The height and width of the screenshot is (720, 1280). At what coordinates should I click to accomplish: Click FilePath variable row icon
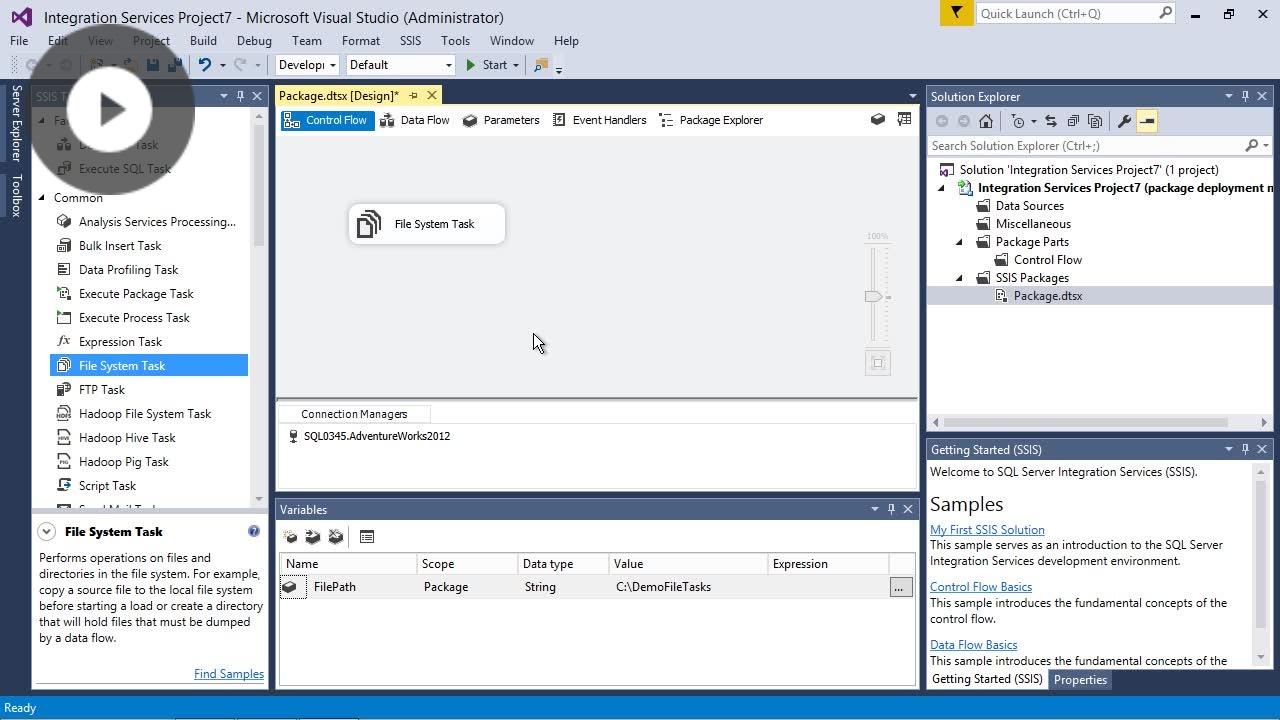(x=290, y=587)
